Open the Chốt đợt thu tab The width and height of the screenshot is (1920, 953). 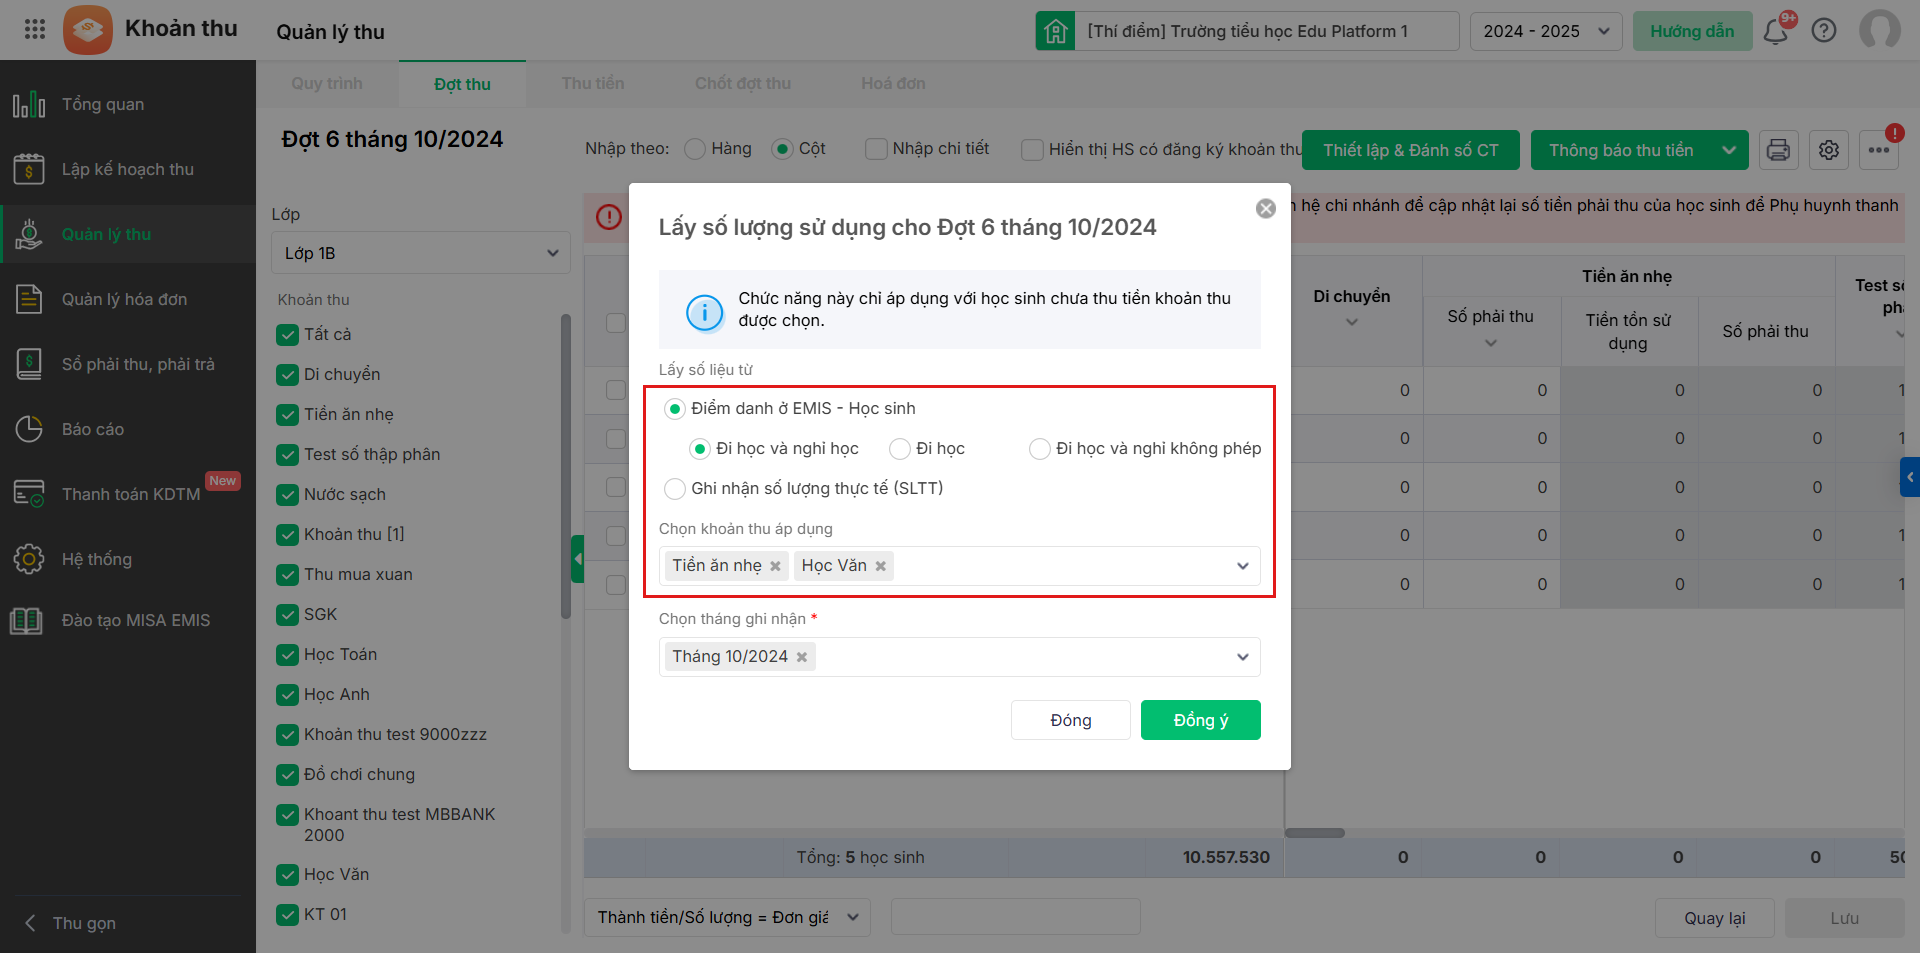[743, 84]
